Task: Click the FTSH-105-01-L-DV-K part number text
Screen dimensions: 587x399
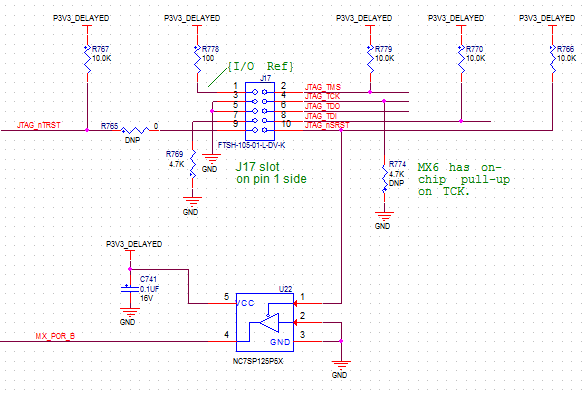Action: pyautogui.click(x=252, y=145)
